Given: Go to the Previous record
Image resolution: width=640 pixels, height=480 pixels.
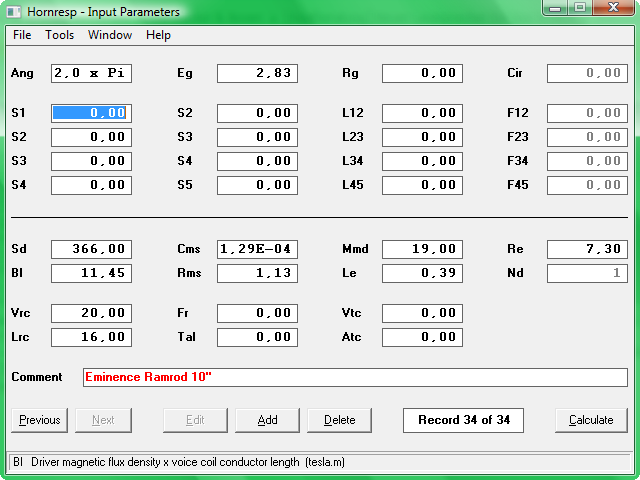Looking at the screenshot, I should point(40,420).
